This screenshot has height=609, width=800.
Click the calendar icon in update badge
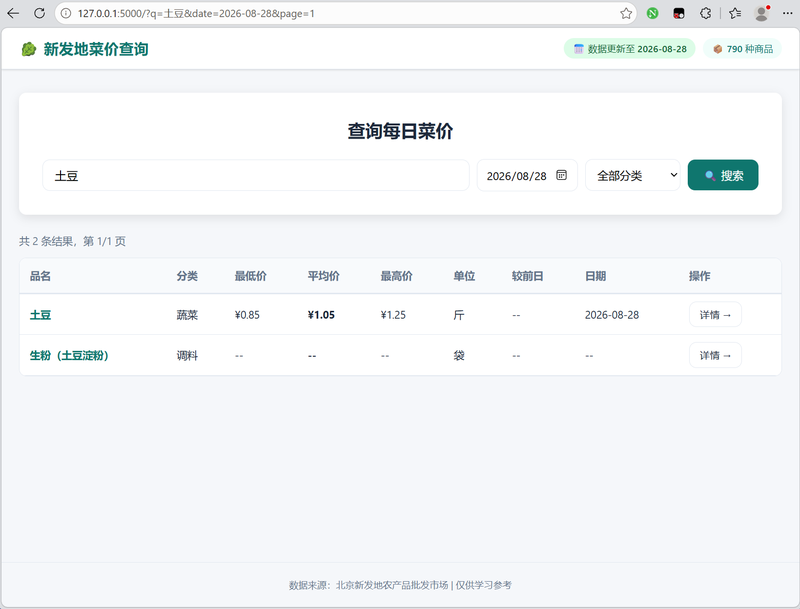coord(578,49)
